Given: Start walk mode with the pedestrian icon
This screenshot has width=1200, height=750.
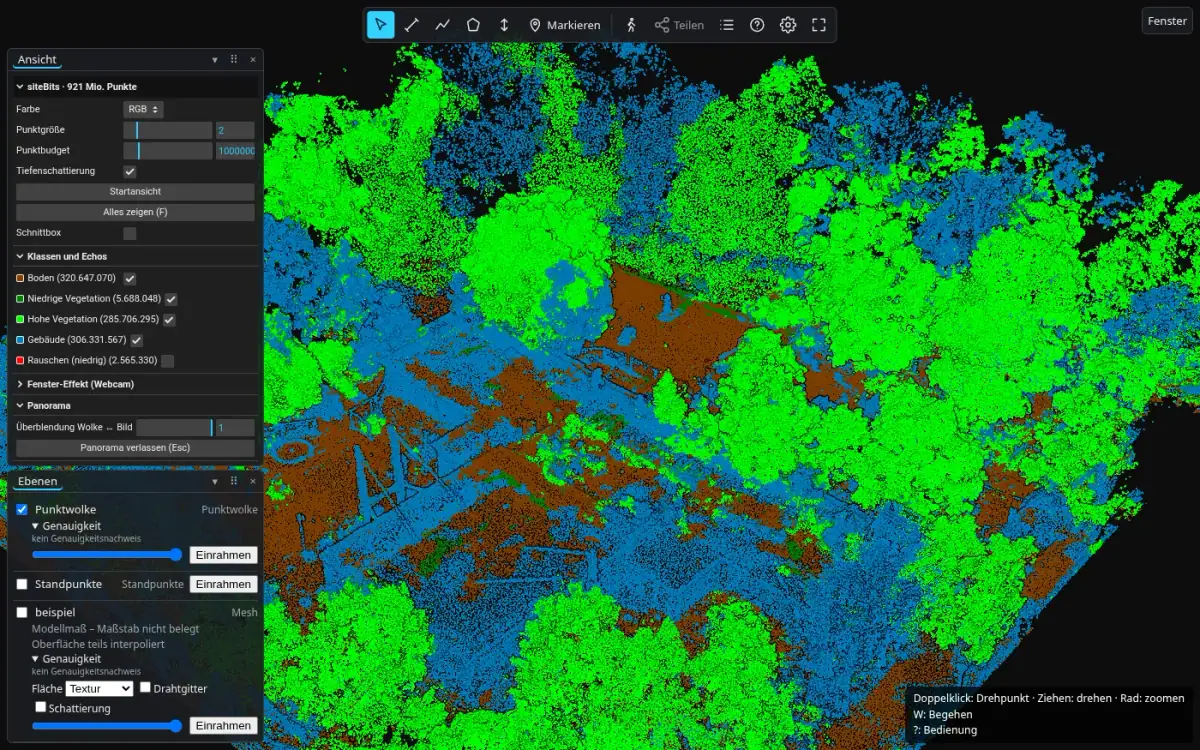Looking at the screenshot, I should point(631,25).
